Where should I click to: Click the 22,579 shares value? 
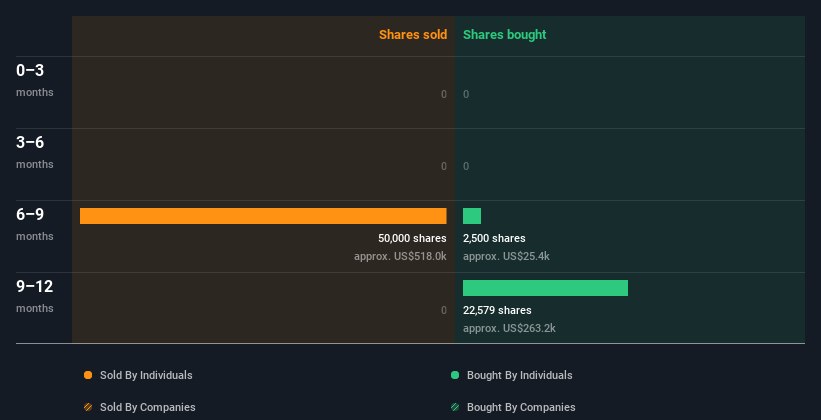[x=497, y=310]
